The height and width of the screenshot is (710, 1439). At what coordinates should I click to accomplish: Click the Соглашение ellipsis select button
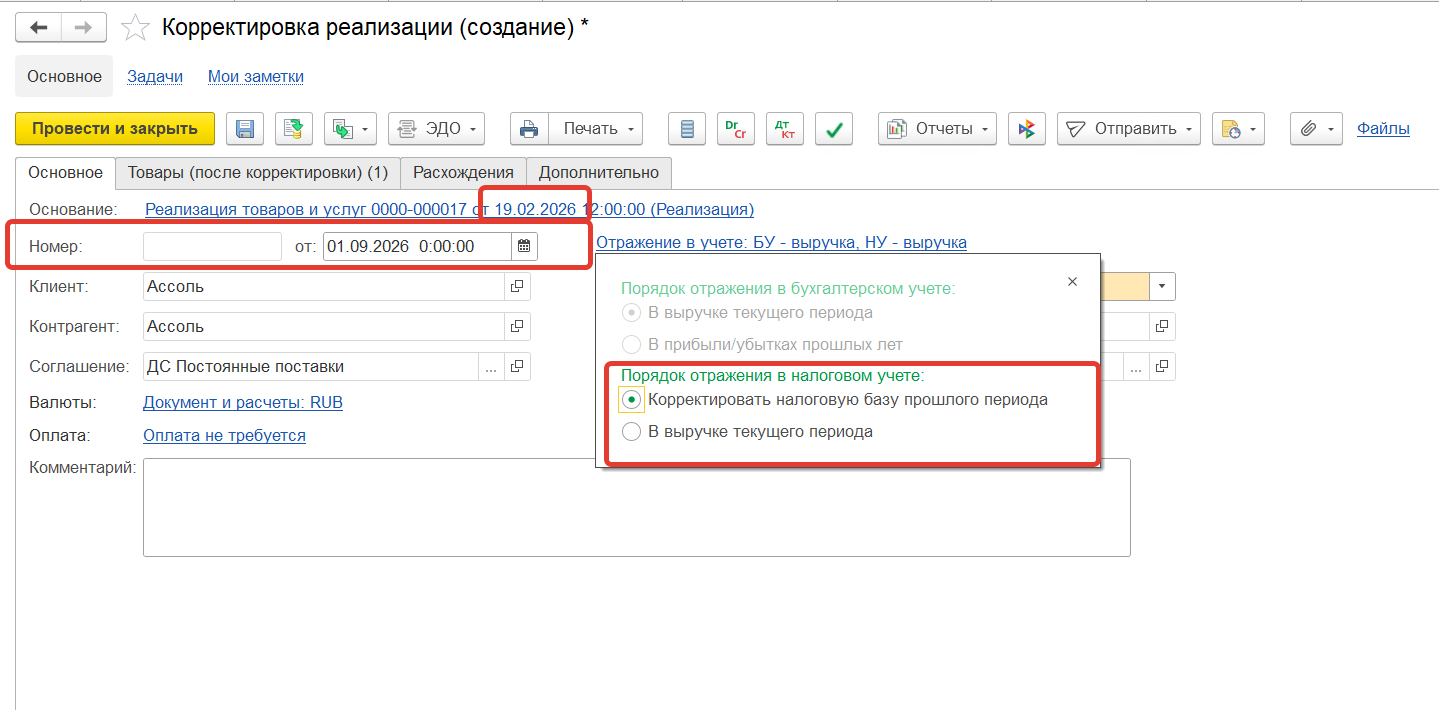tap(491, 367)
